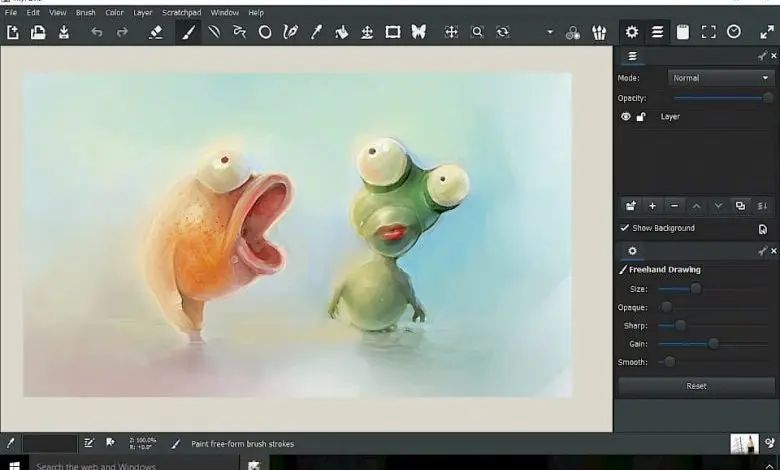Viewport: 780px width, 470px height.
Task: Select the Lines and Curves tool
Action: (x=214, y=32)
